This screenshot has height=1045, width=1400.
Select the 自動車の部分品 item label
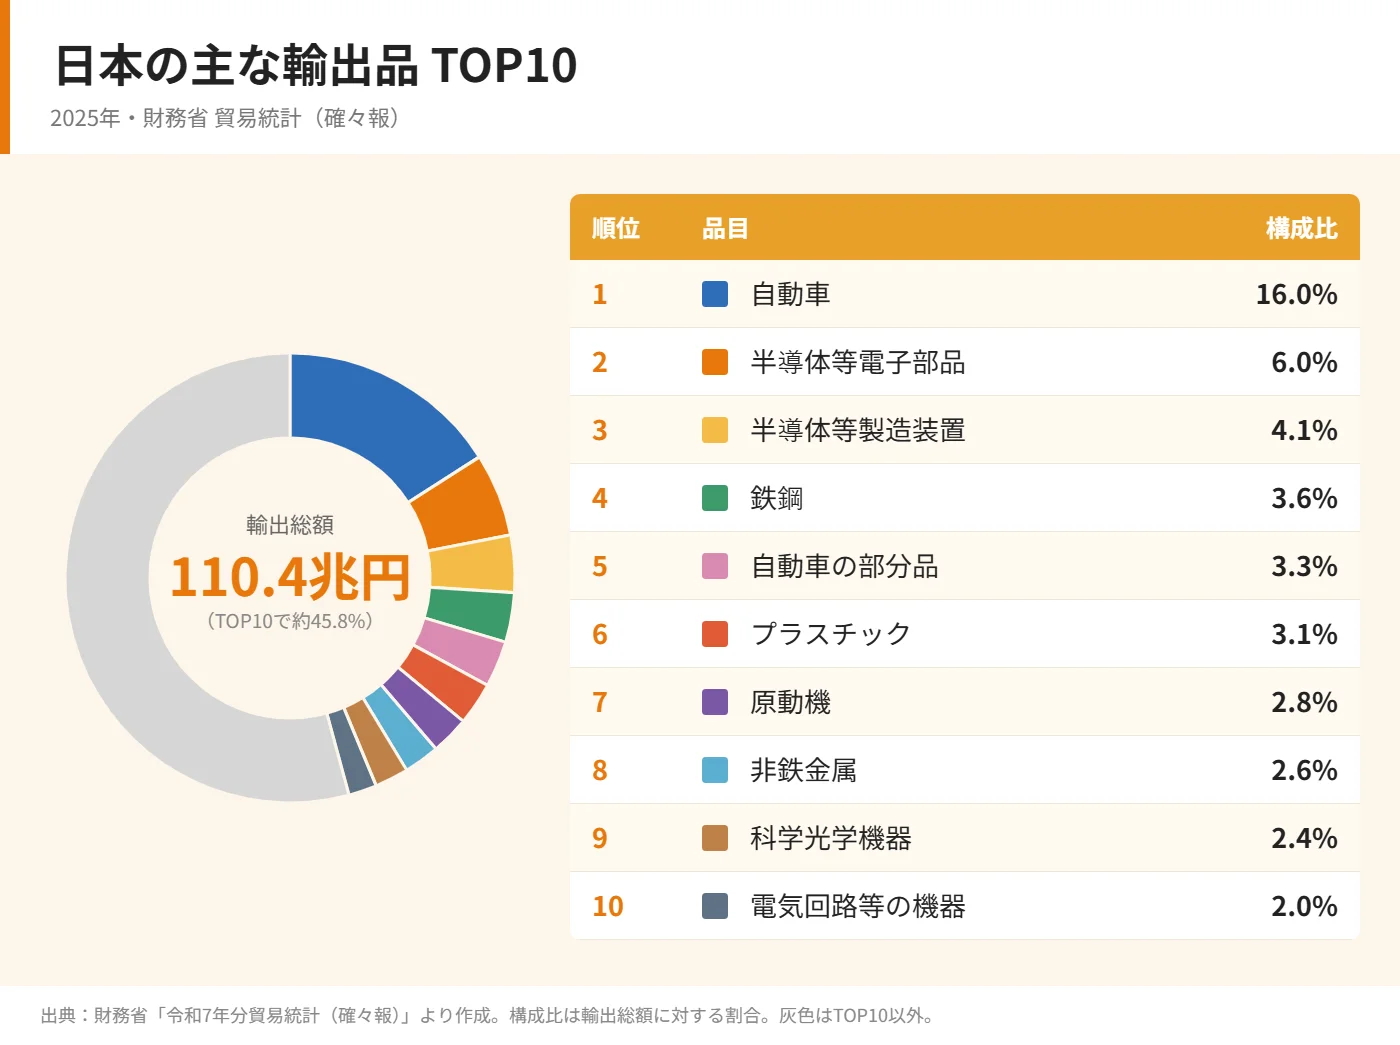pos(845,566)
